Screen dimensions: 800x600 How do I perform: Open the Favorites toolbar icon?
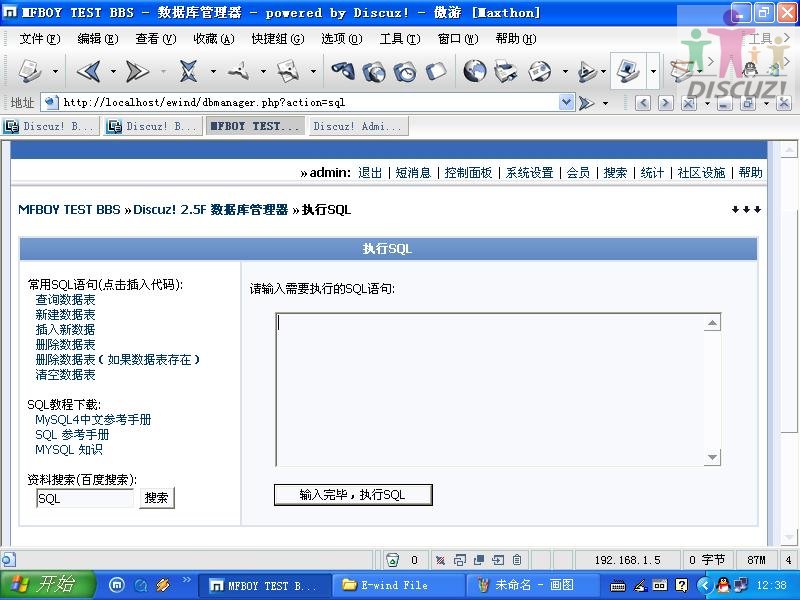click(x=374, y=71)
